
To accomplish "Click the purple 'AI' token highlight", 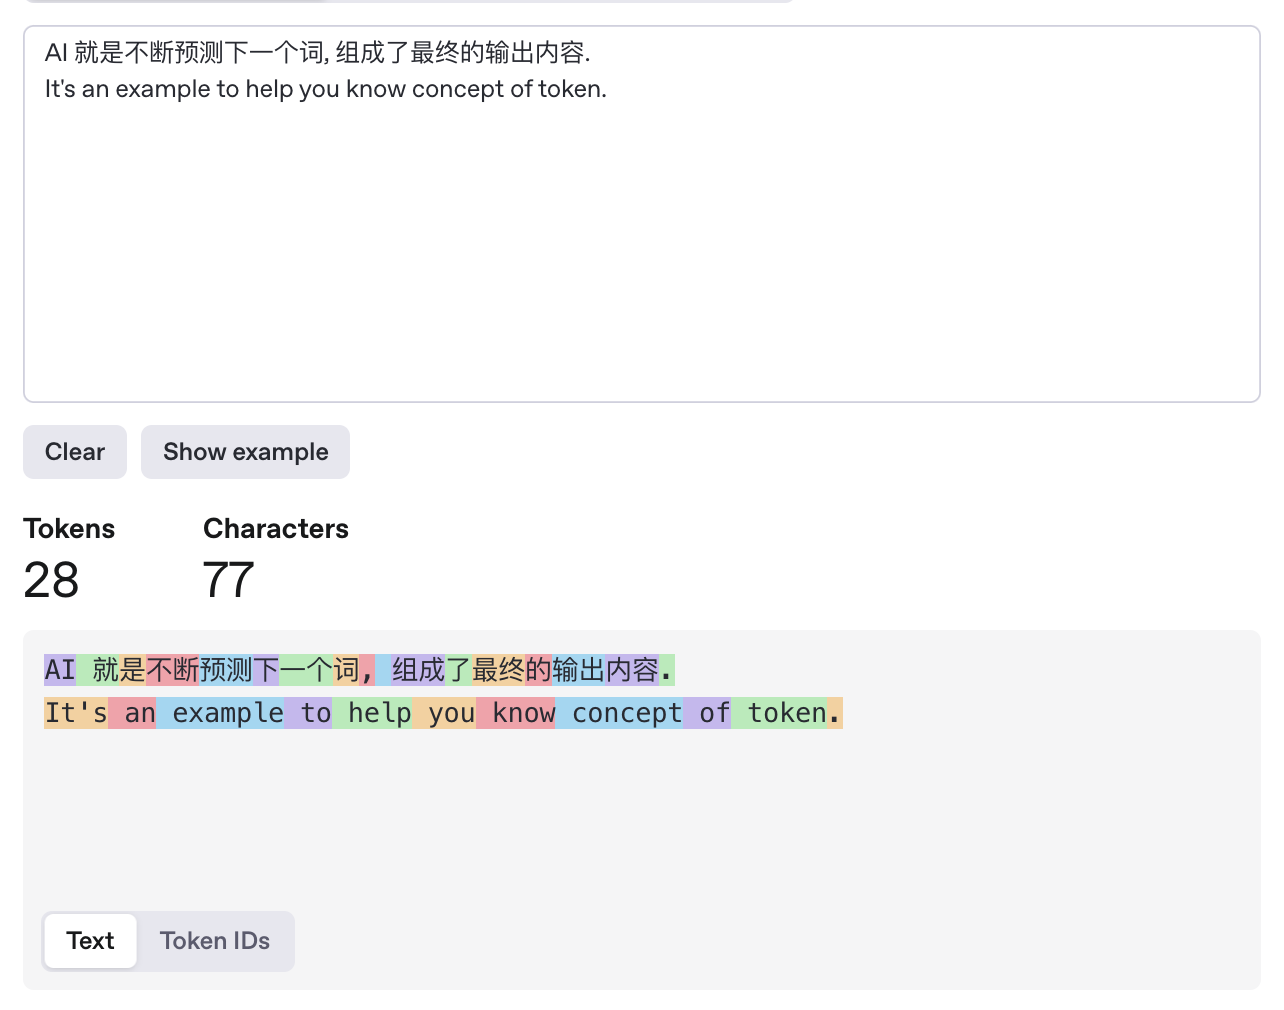I will [60, 670].
